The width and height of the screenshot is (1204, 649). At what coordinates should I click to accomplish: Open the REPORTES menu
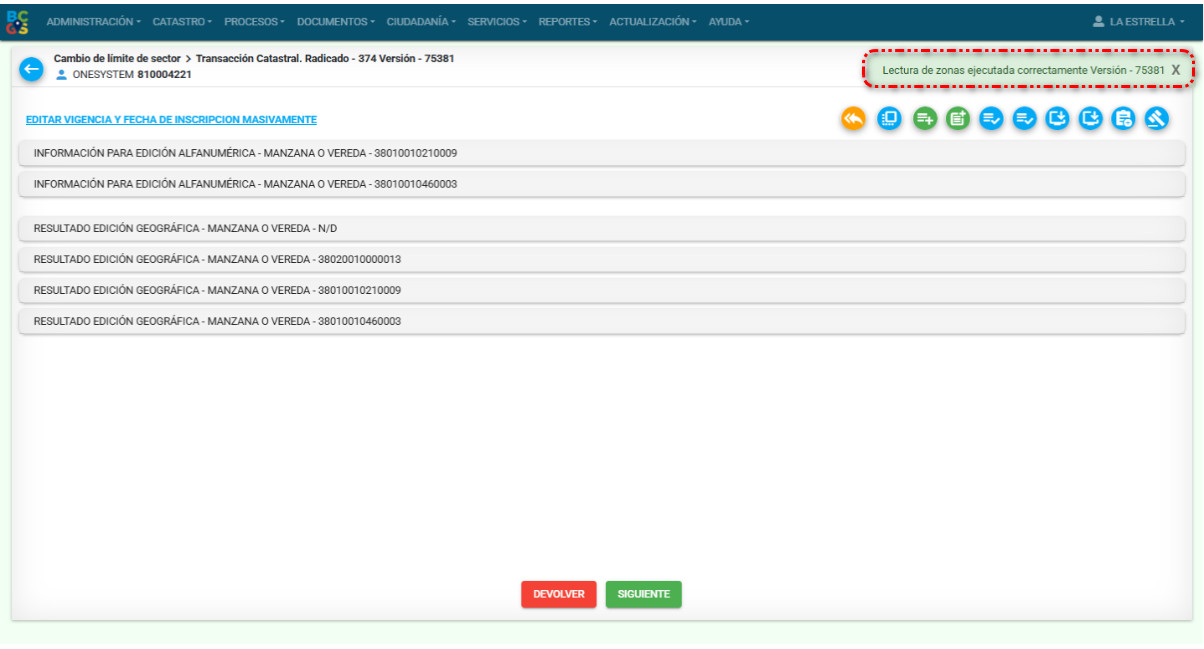pos(567,22)
